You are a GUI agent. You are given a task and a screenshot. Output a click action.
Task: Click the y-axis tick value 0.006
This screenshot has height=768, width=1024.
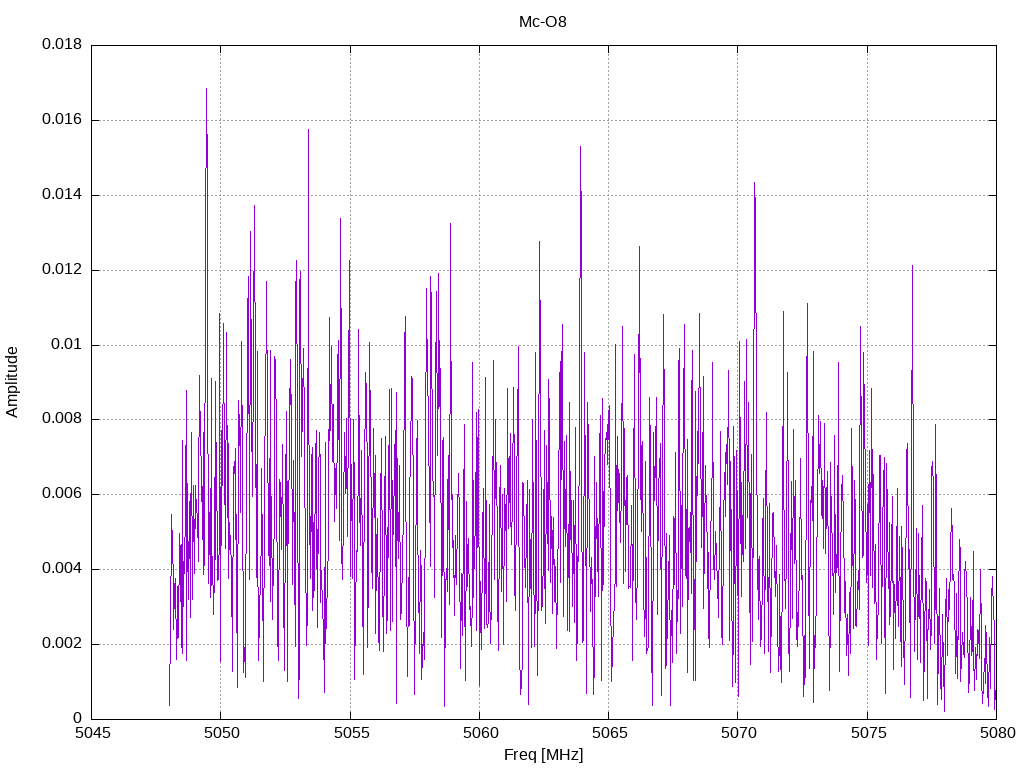point(62,494)
